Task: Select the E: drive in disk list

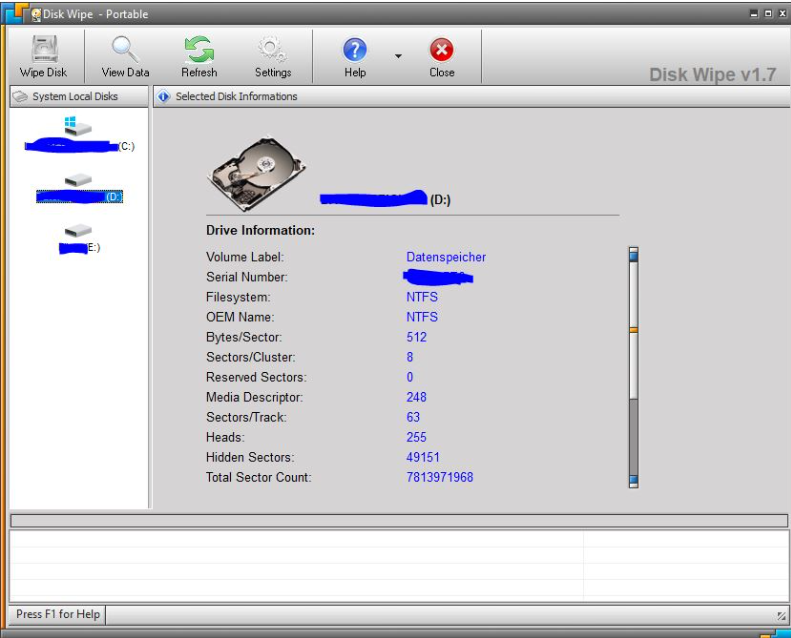Action: [79, 240]
